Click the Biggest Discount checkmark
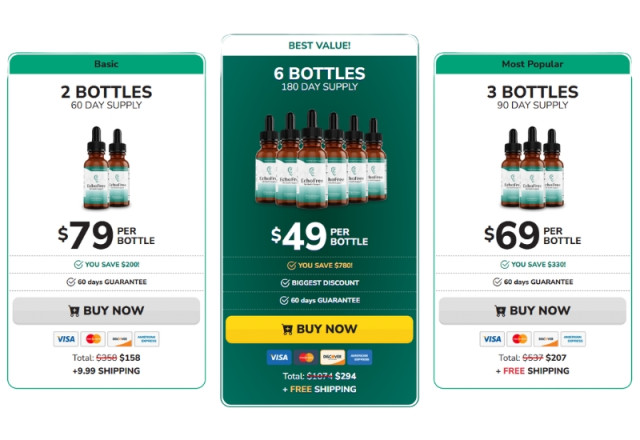 (x=285, y=283)
